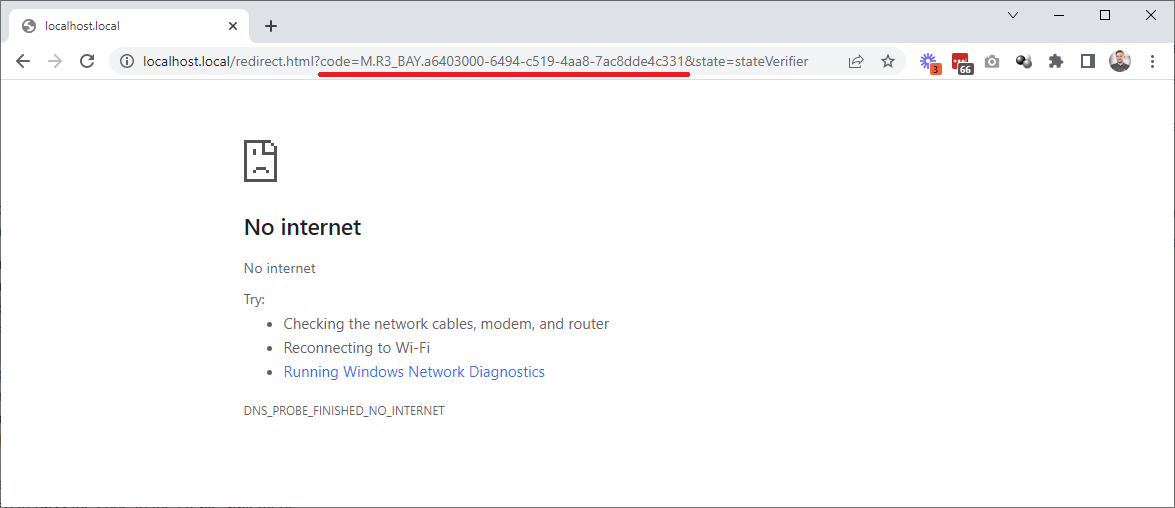Open the red extension with badge 66

pos(961,62)
